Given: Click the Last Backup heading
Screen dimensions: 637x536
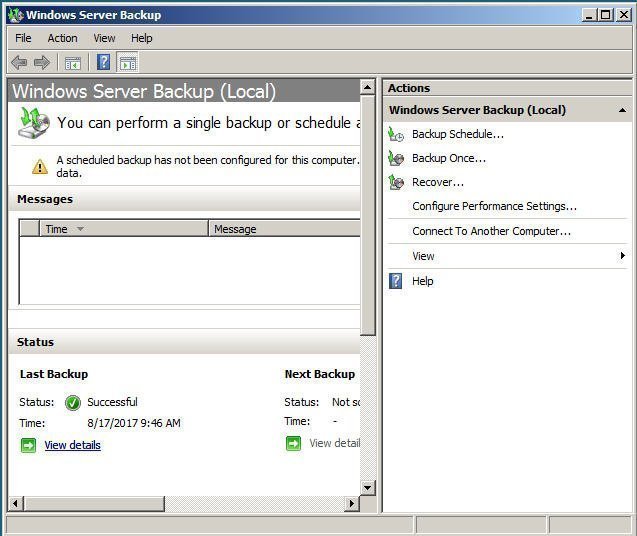Looking at the screenshot, I should [54, 374].
